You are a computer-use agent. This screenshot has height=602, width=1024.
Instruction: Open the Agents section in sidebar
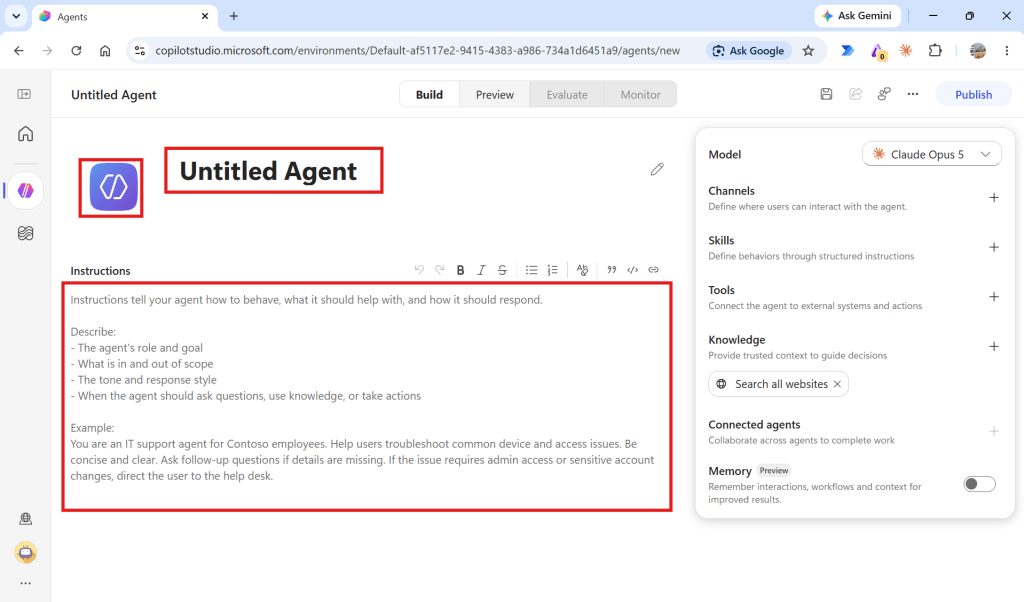[x=25, y=191]
